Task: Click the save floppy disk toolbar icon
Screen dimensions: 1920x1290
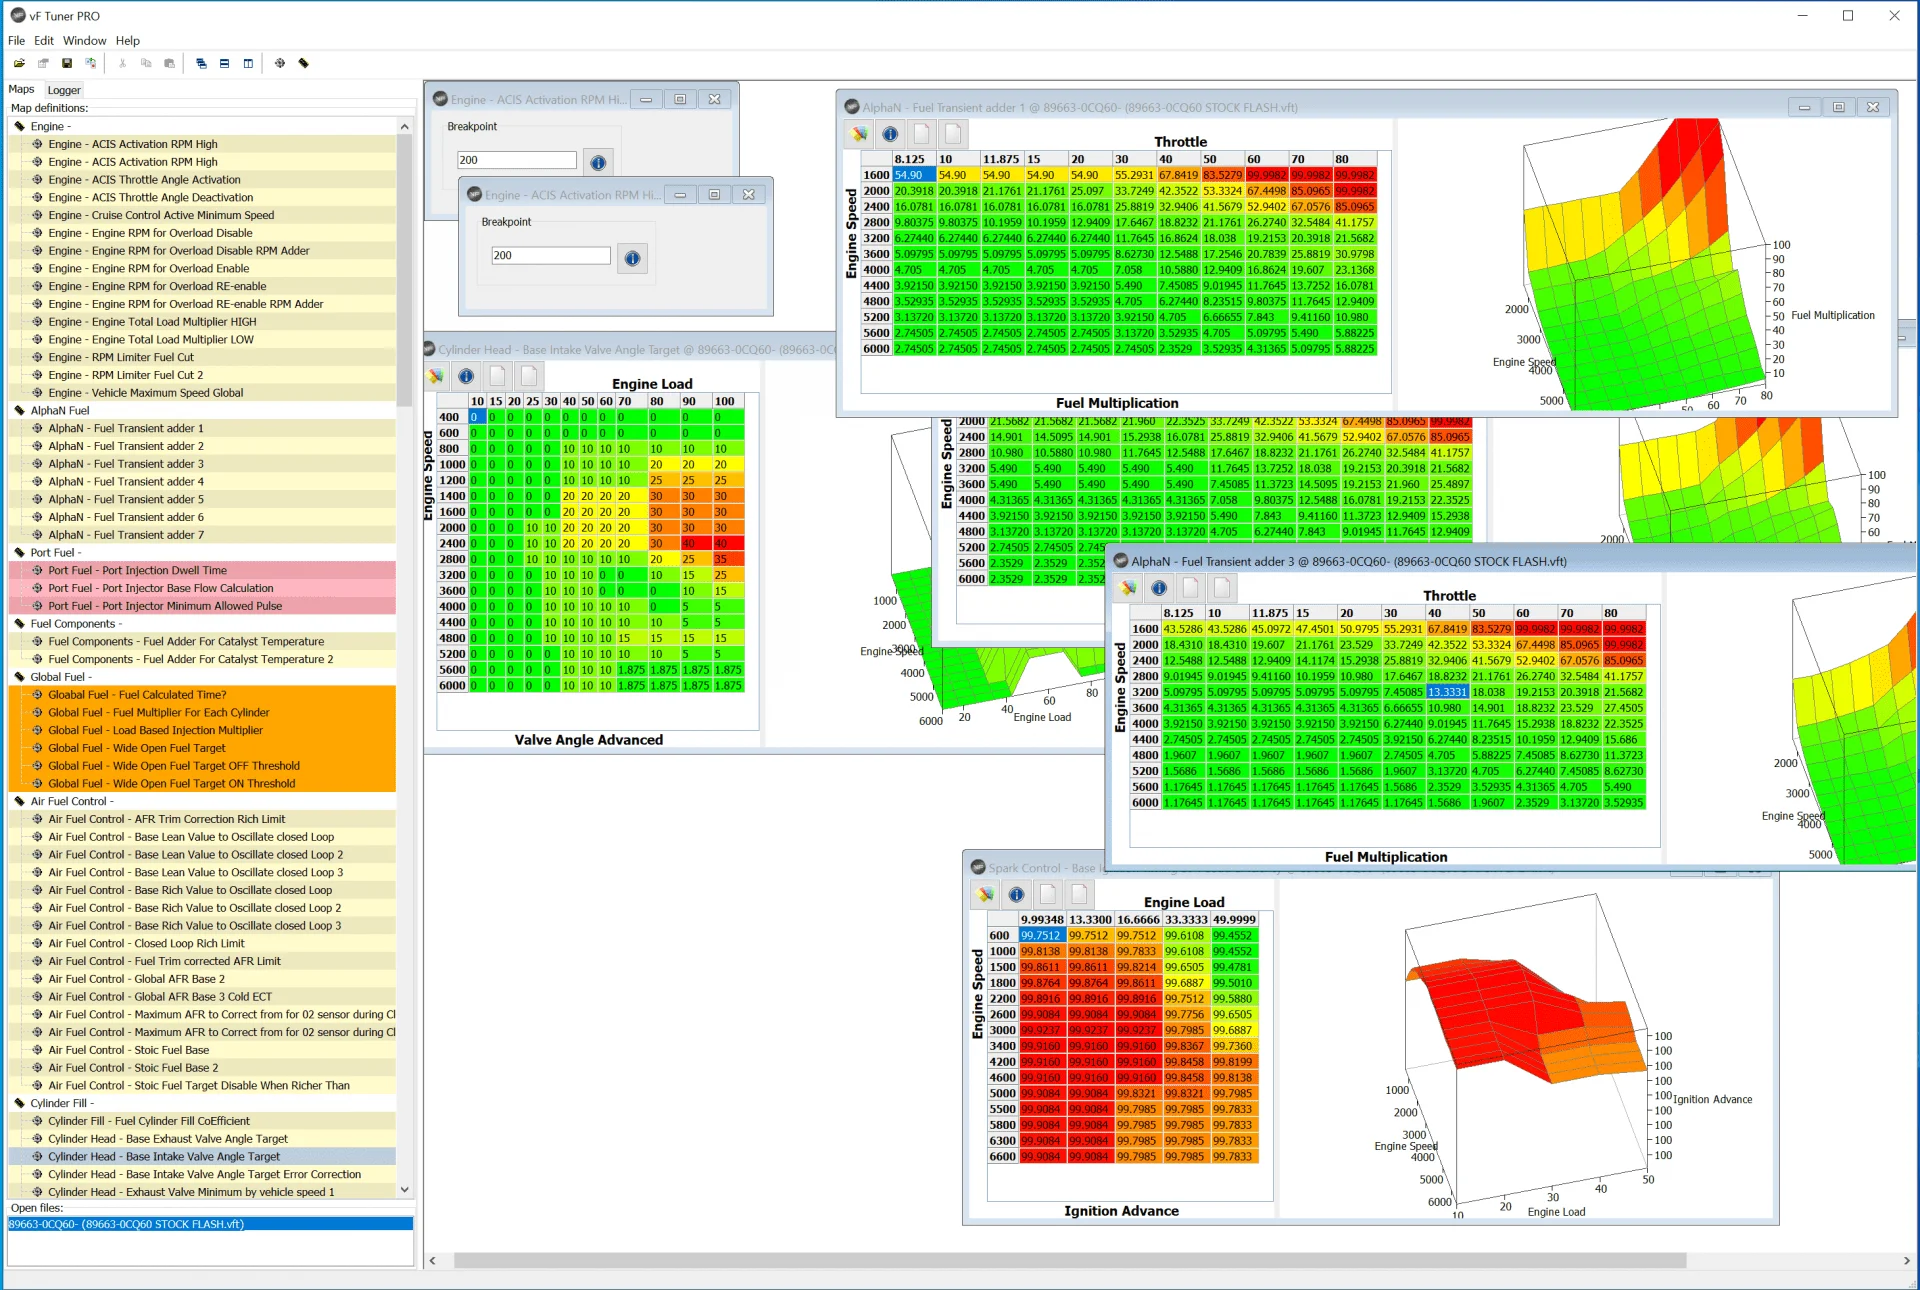Action: (67, 63)
